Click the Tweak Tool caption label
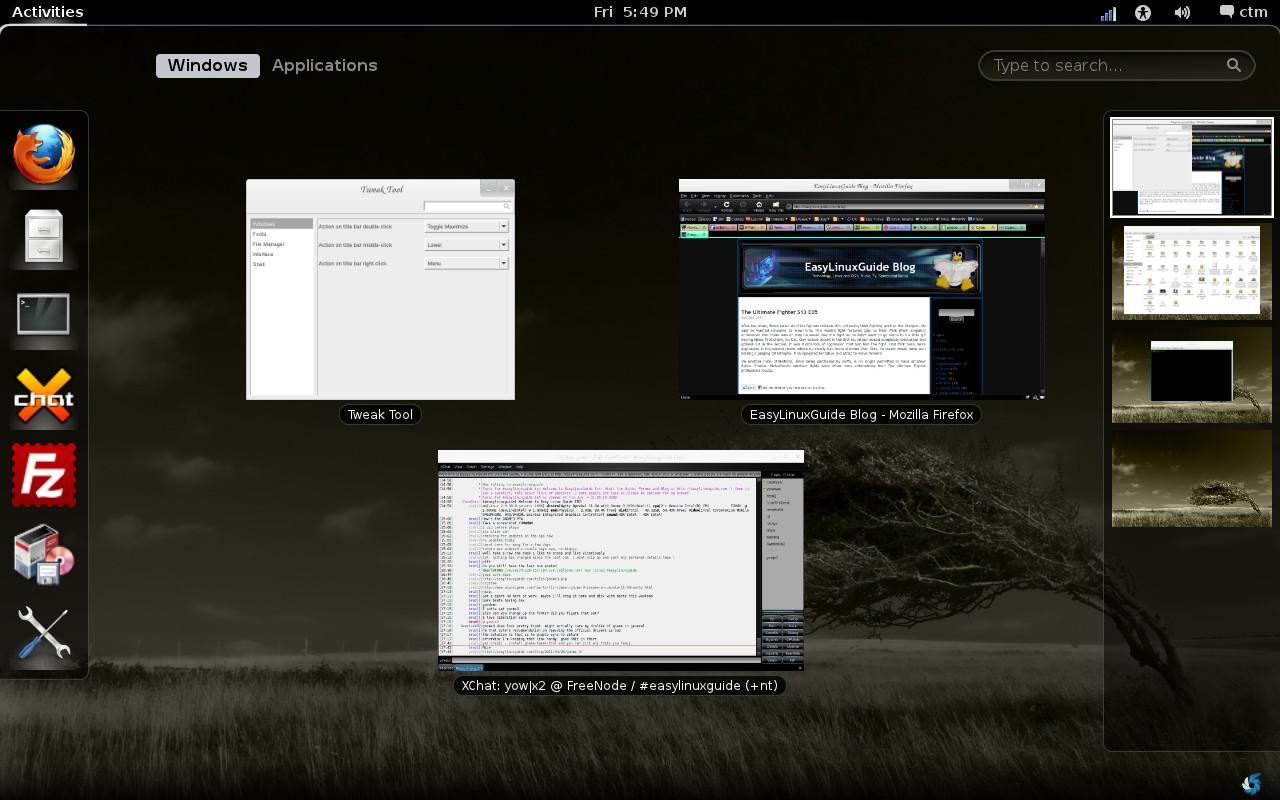This screenshot has width=1280, height=800. (x=380, y=415)
